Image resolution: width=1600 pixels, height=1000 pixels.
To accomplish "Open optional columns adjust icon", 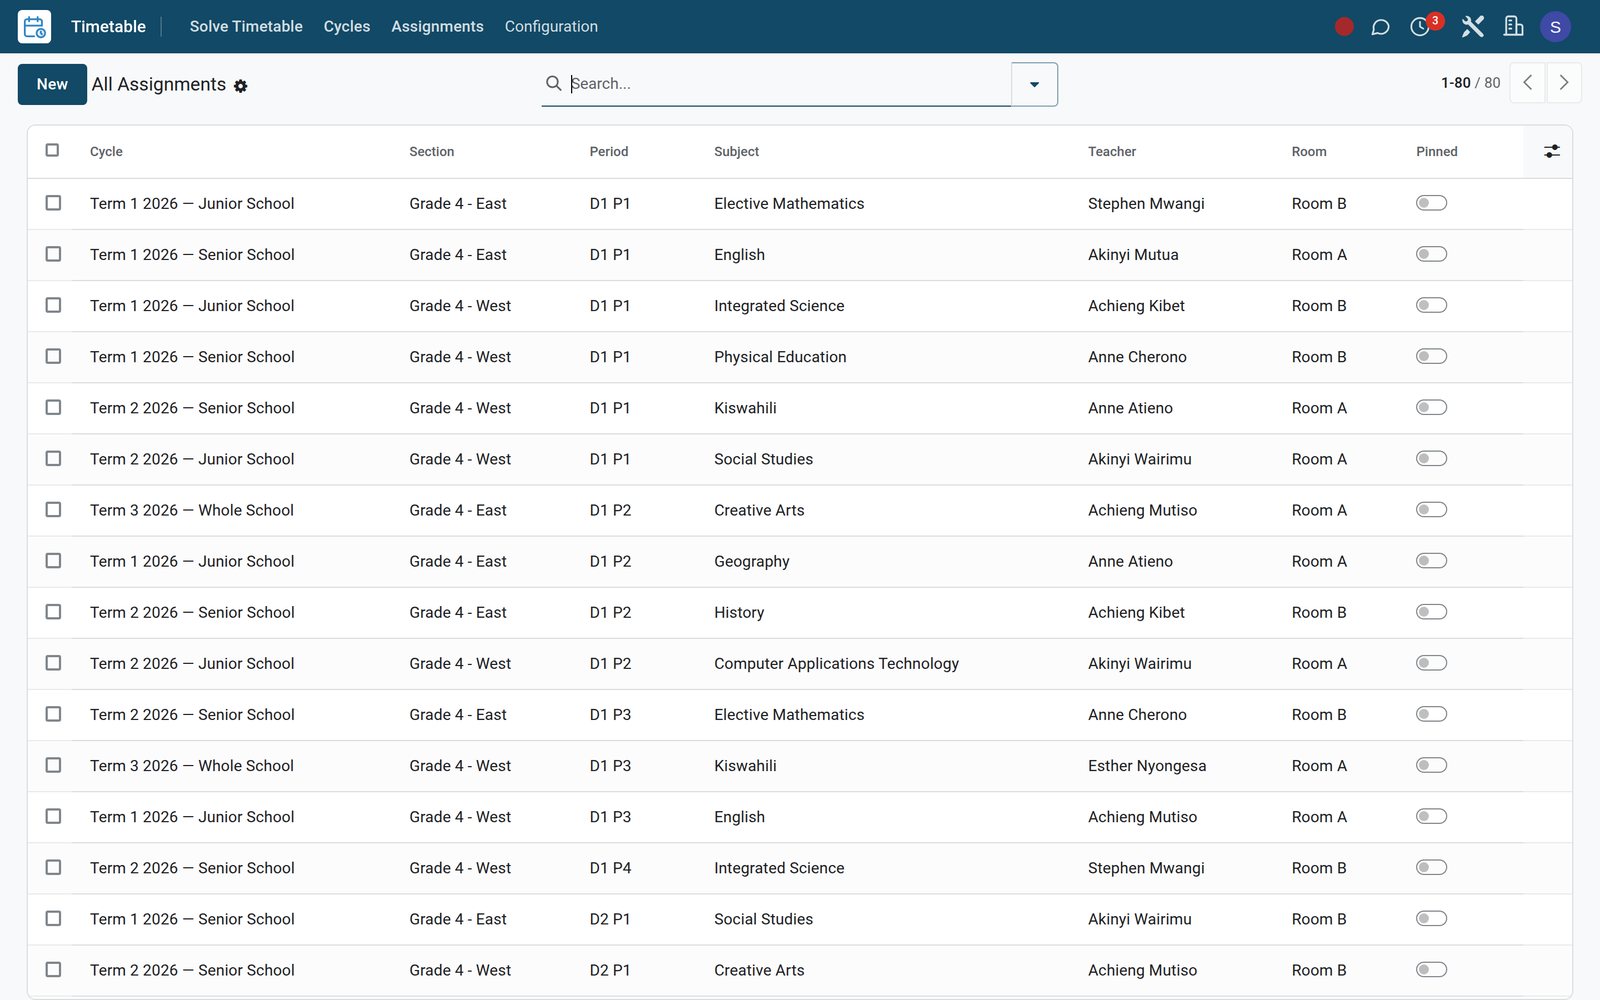I will click(x=1551, y=151).
